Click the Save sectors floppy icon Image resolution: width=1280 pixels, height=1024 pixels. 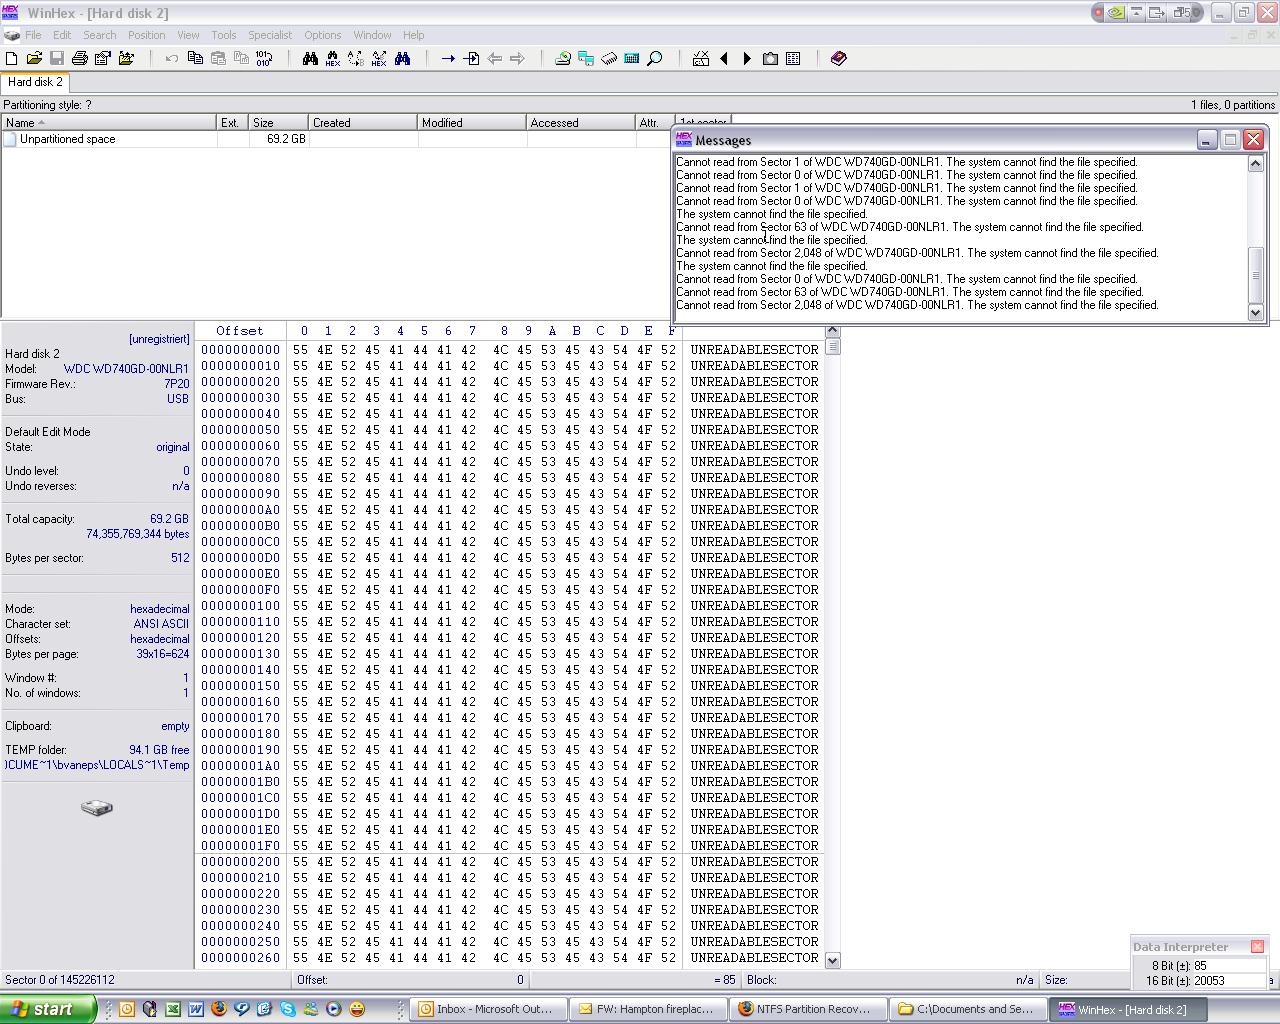(x=57, y=59)
